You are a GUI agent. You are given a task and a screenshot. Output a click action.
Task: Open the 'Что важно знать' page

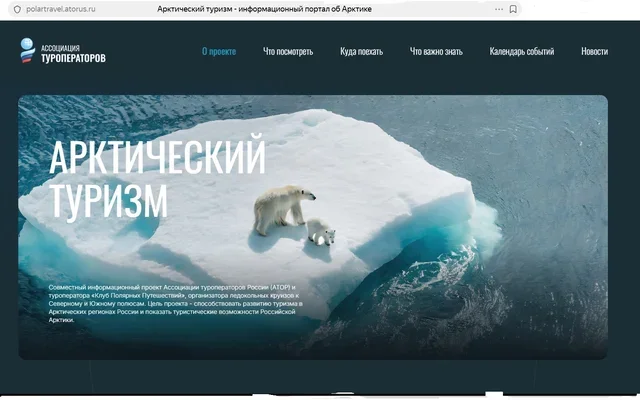(436, 51)
